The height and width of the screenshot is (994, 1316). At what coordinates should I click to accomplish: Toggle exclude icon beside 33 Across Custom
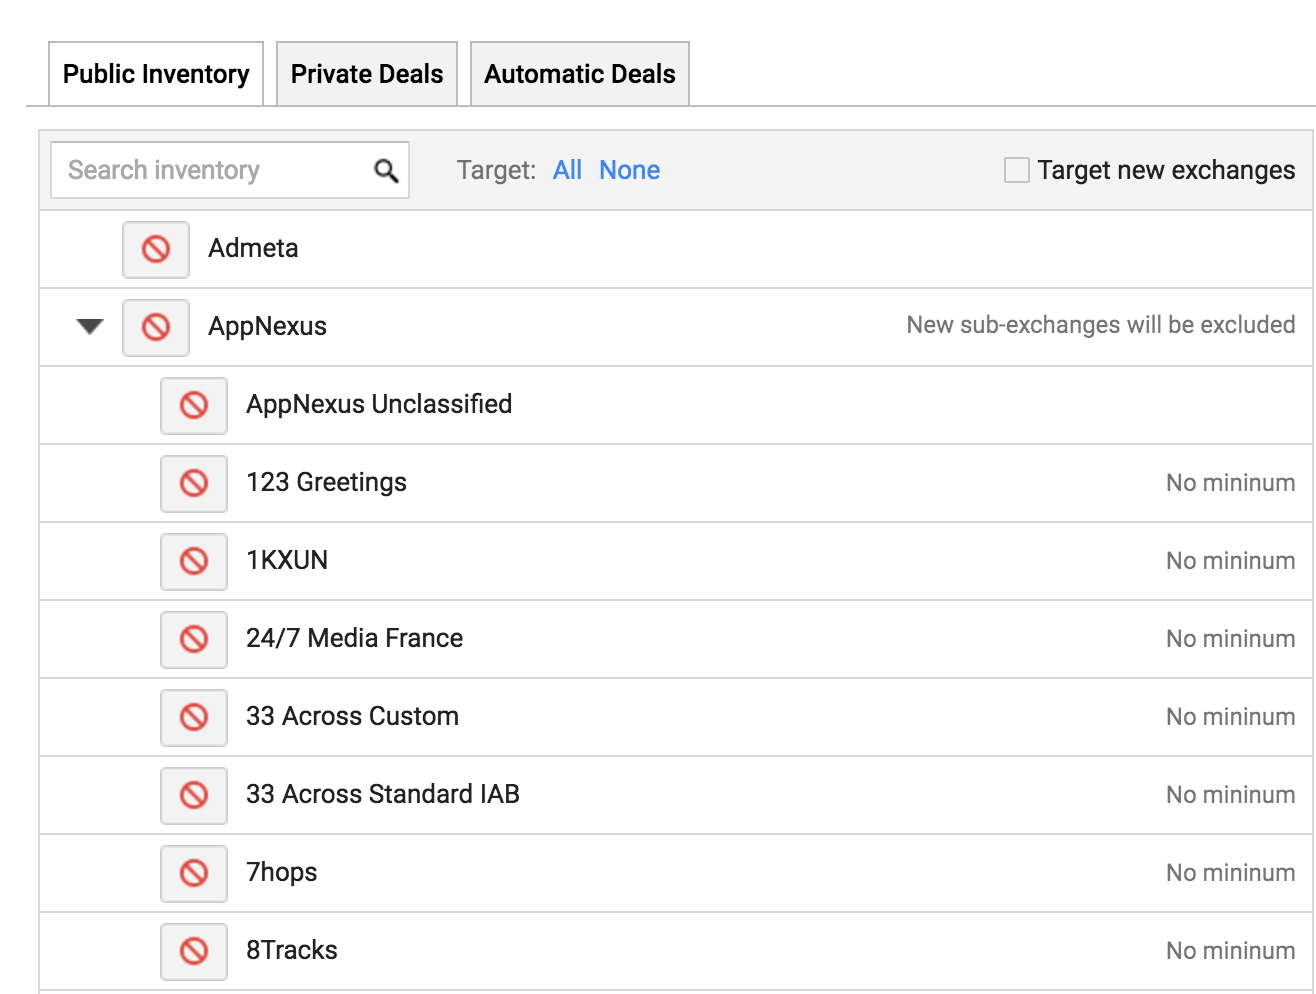pos(194,717)
